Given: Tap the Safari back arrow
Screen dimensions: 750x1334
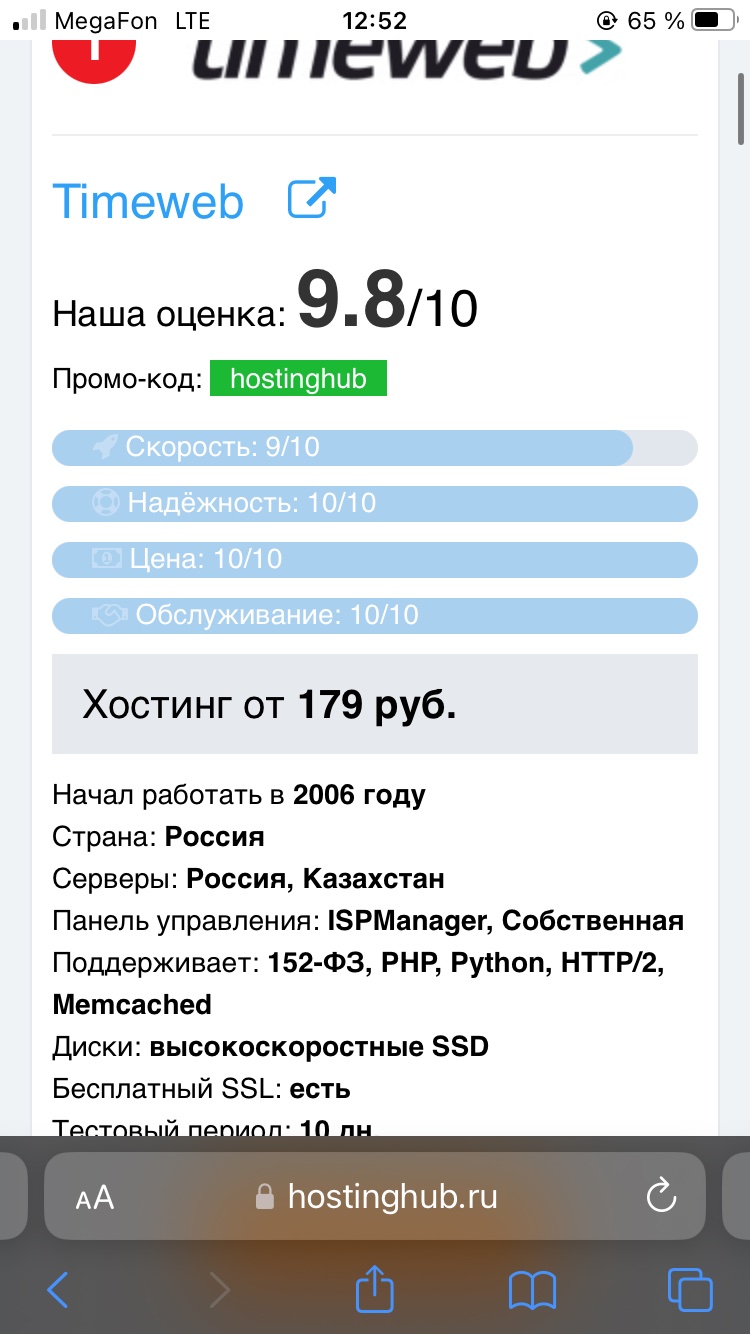Looking at the screenshot, I should (58, 1290).
